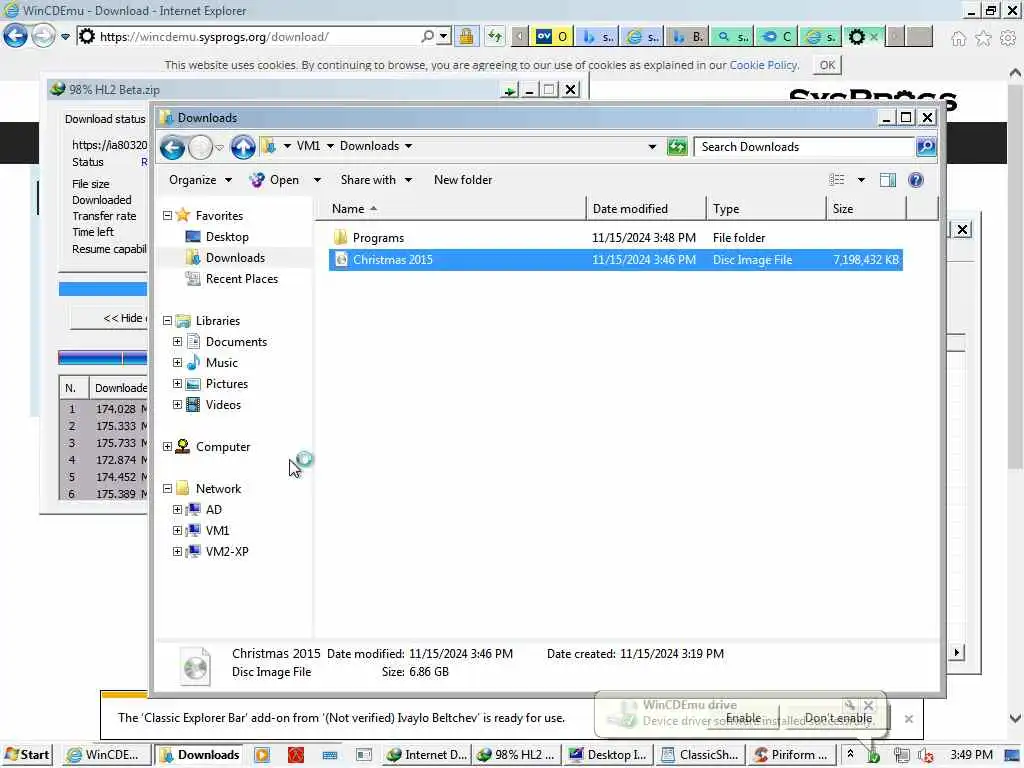
Task: Click the IE refresh arrows icon
Action: click(x=495, y=37)
